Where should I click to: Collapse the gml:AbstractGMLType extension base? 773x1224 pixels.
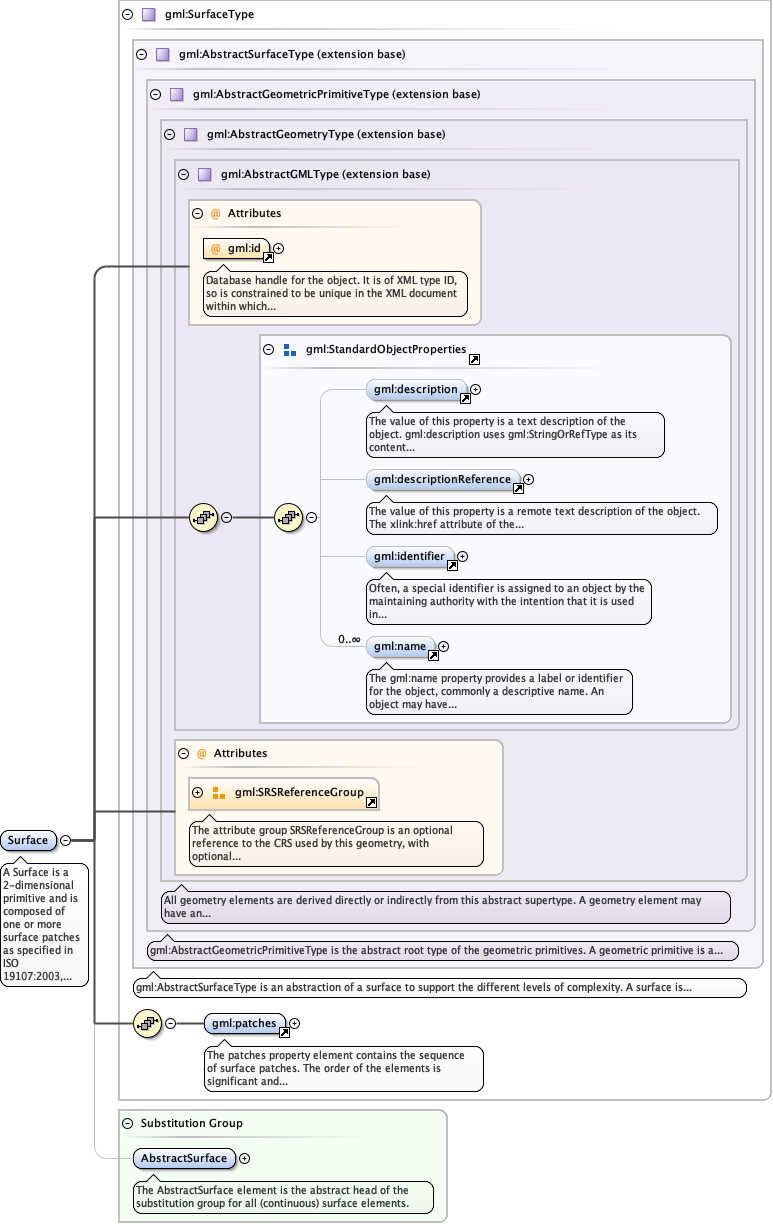coord(183,174)
